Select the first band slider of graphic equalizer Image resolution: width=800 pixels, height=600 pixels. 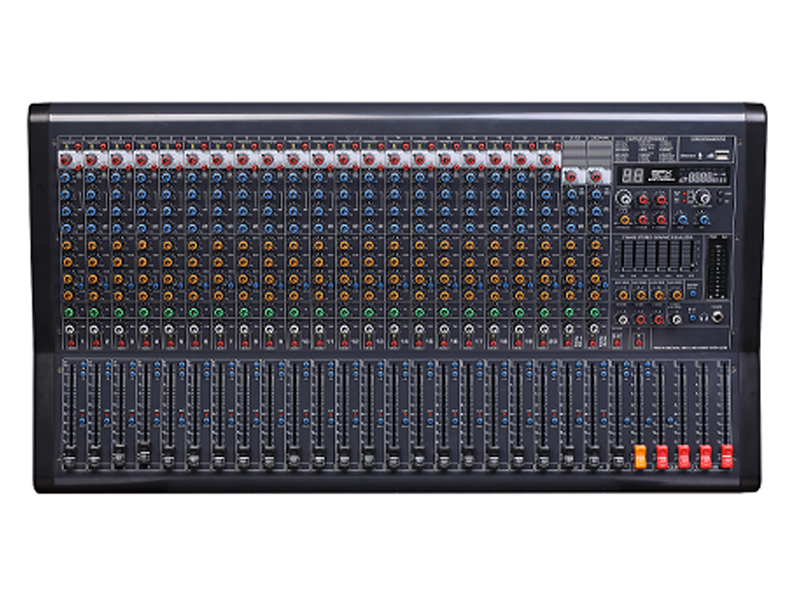(623, 257)
